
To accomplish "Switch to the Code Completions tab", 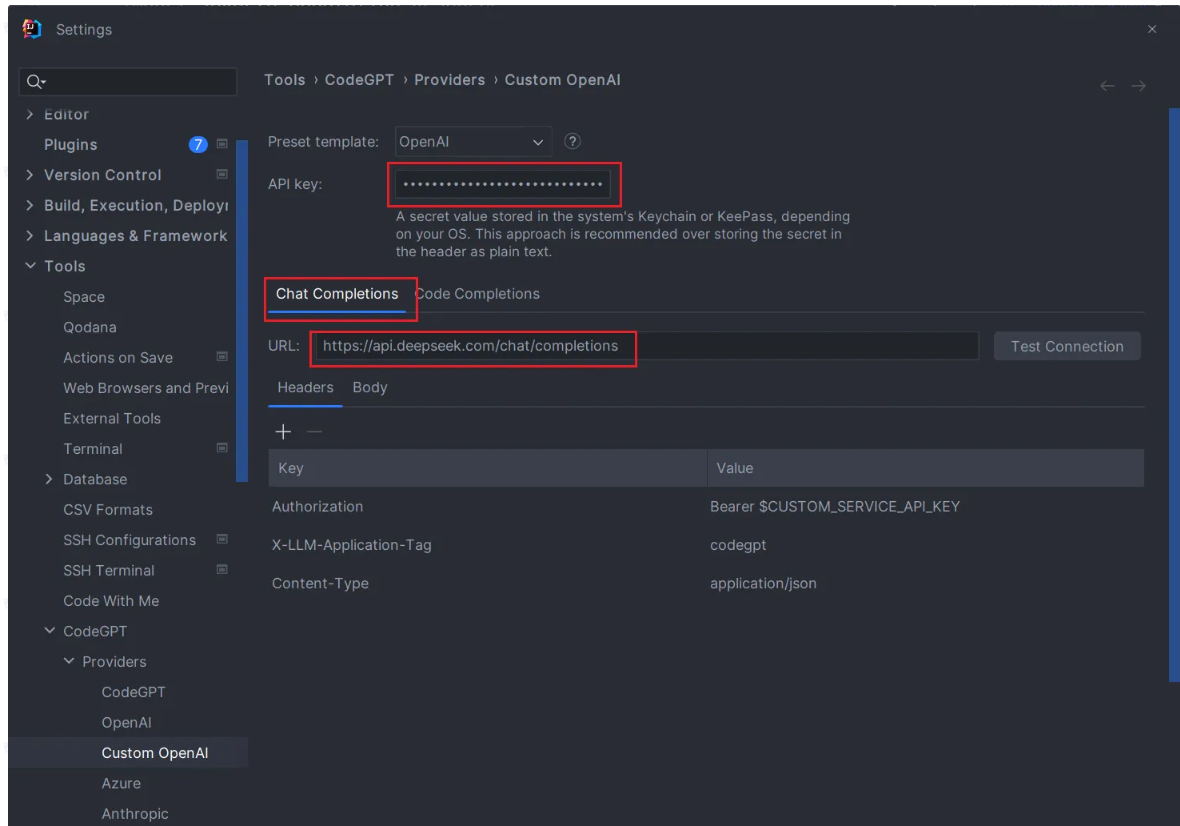I will 477,294.
